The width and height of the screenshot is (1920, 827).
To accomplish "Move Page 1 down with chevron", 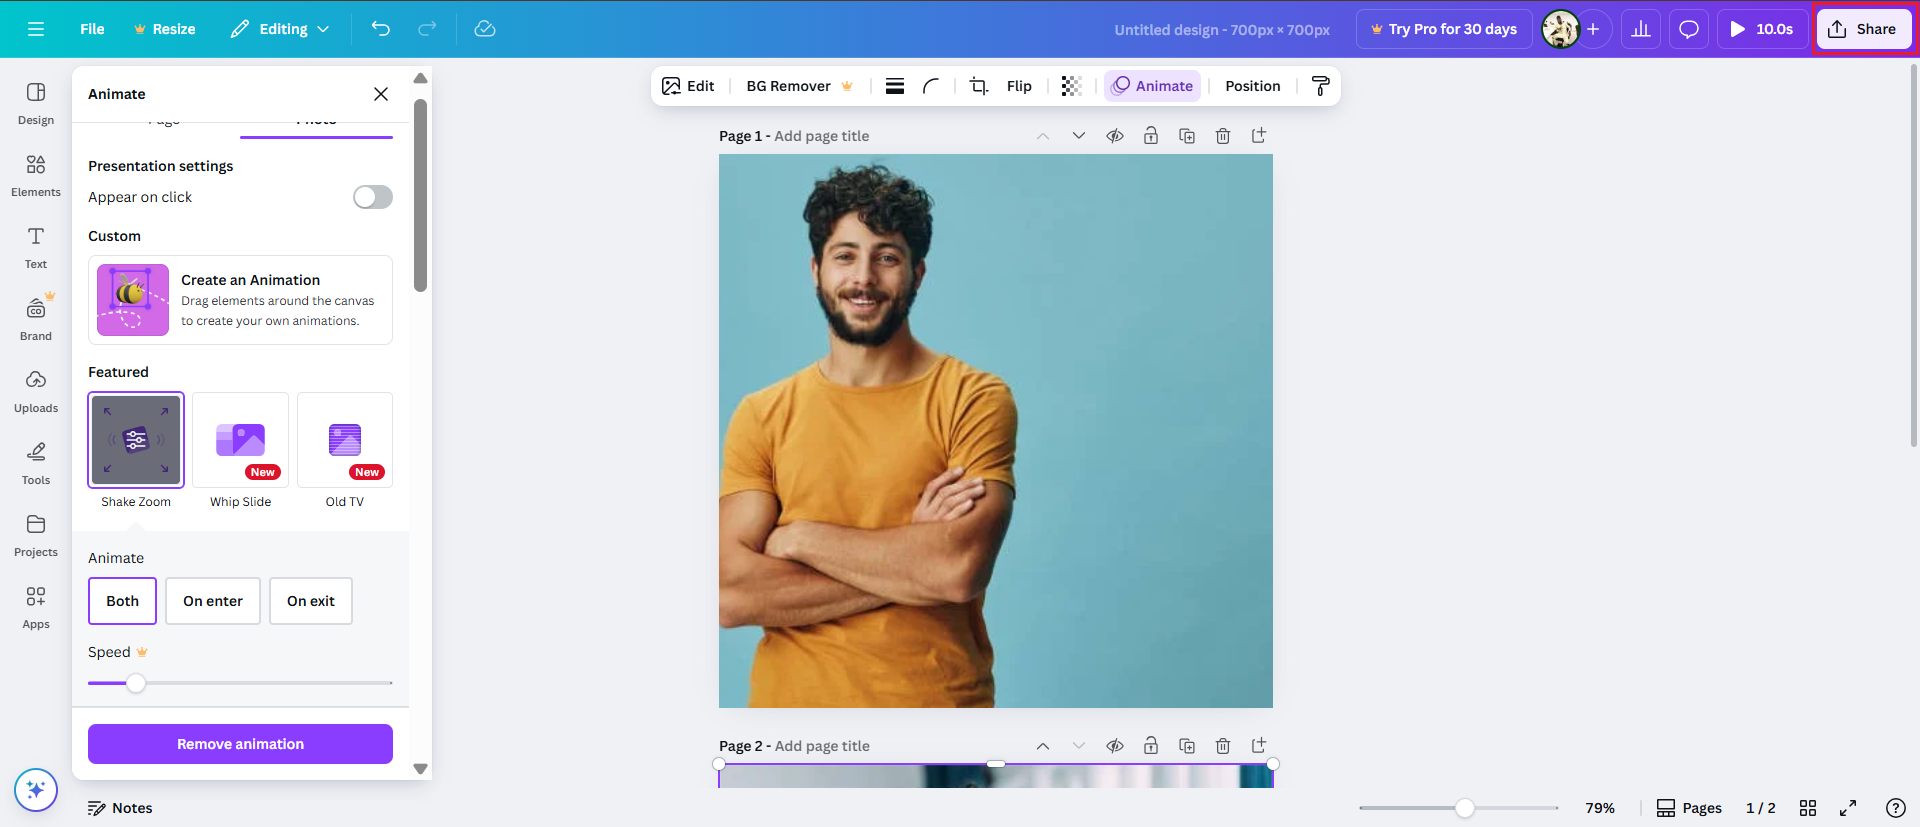I will click(1079, 136).
